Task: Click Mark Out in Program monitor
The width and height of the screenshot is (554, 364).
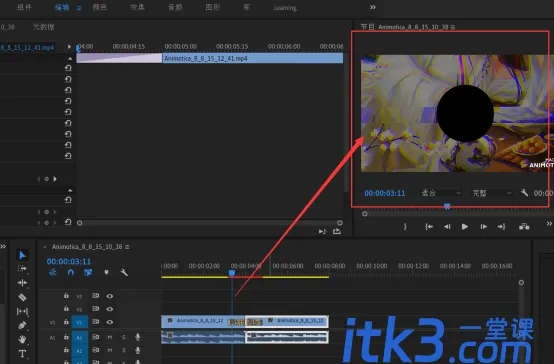Action: pos(405,227)
